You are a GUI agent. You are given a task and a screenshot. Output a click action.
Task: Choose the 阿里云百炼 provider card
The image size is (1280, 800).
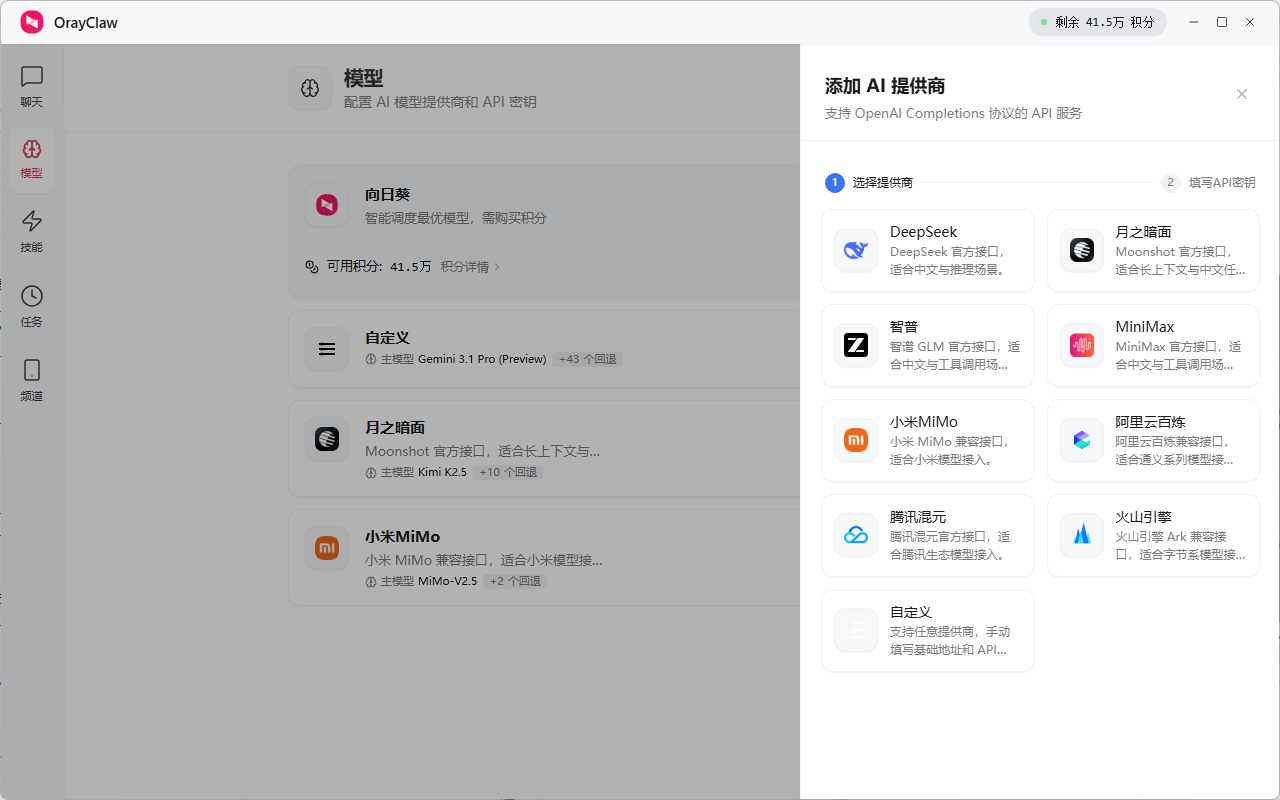click(1153, 440)
